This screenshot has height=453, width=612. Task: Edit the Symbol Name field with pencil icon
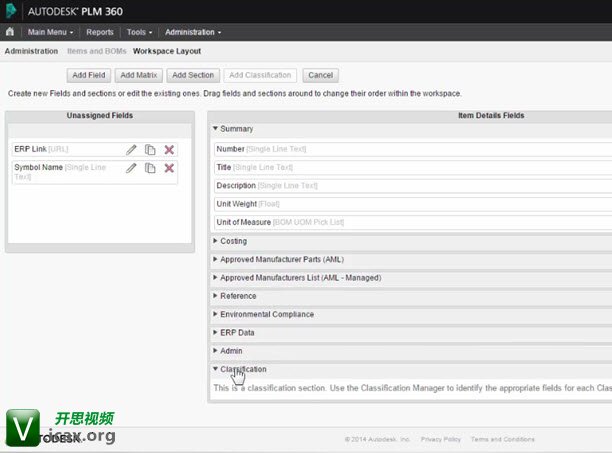click(131, 168)
